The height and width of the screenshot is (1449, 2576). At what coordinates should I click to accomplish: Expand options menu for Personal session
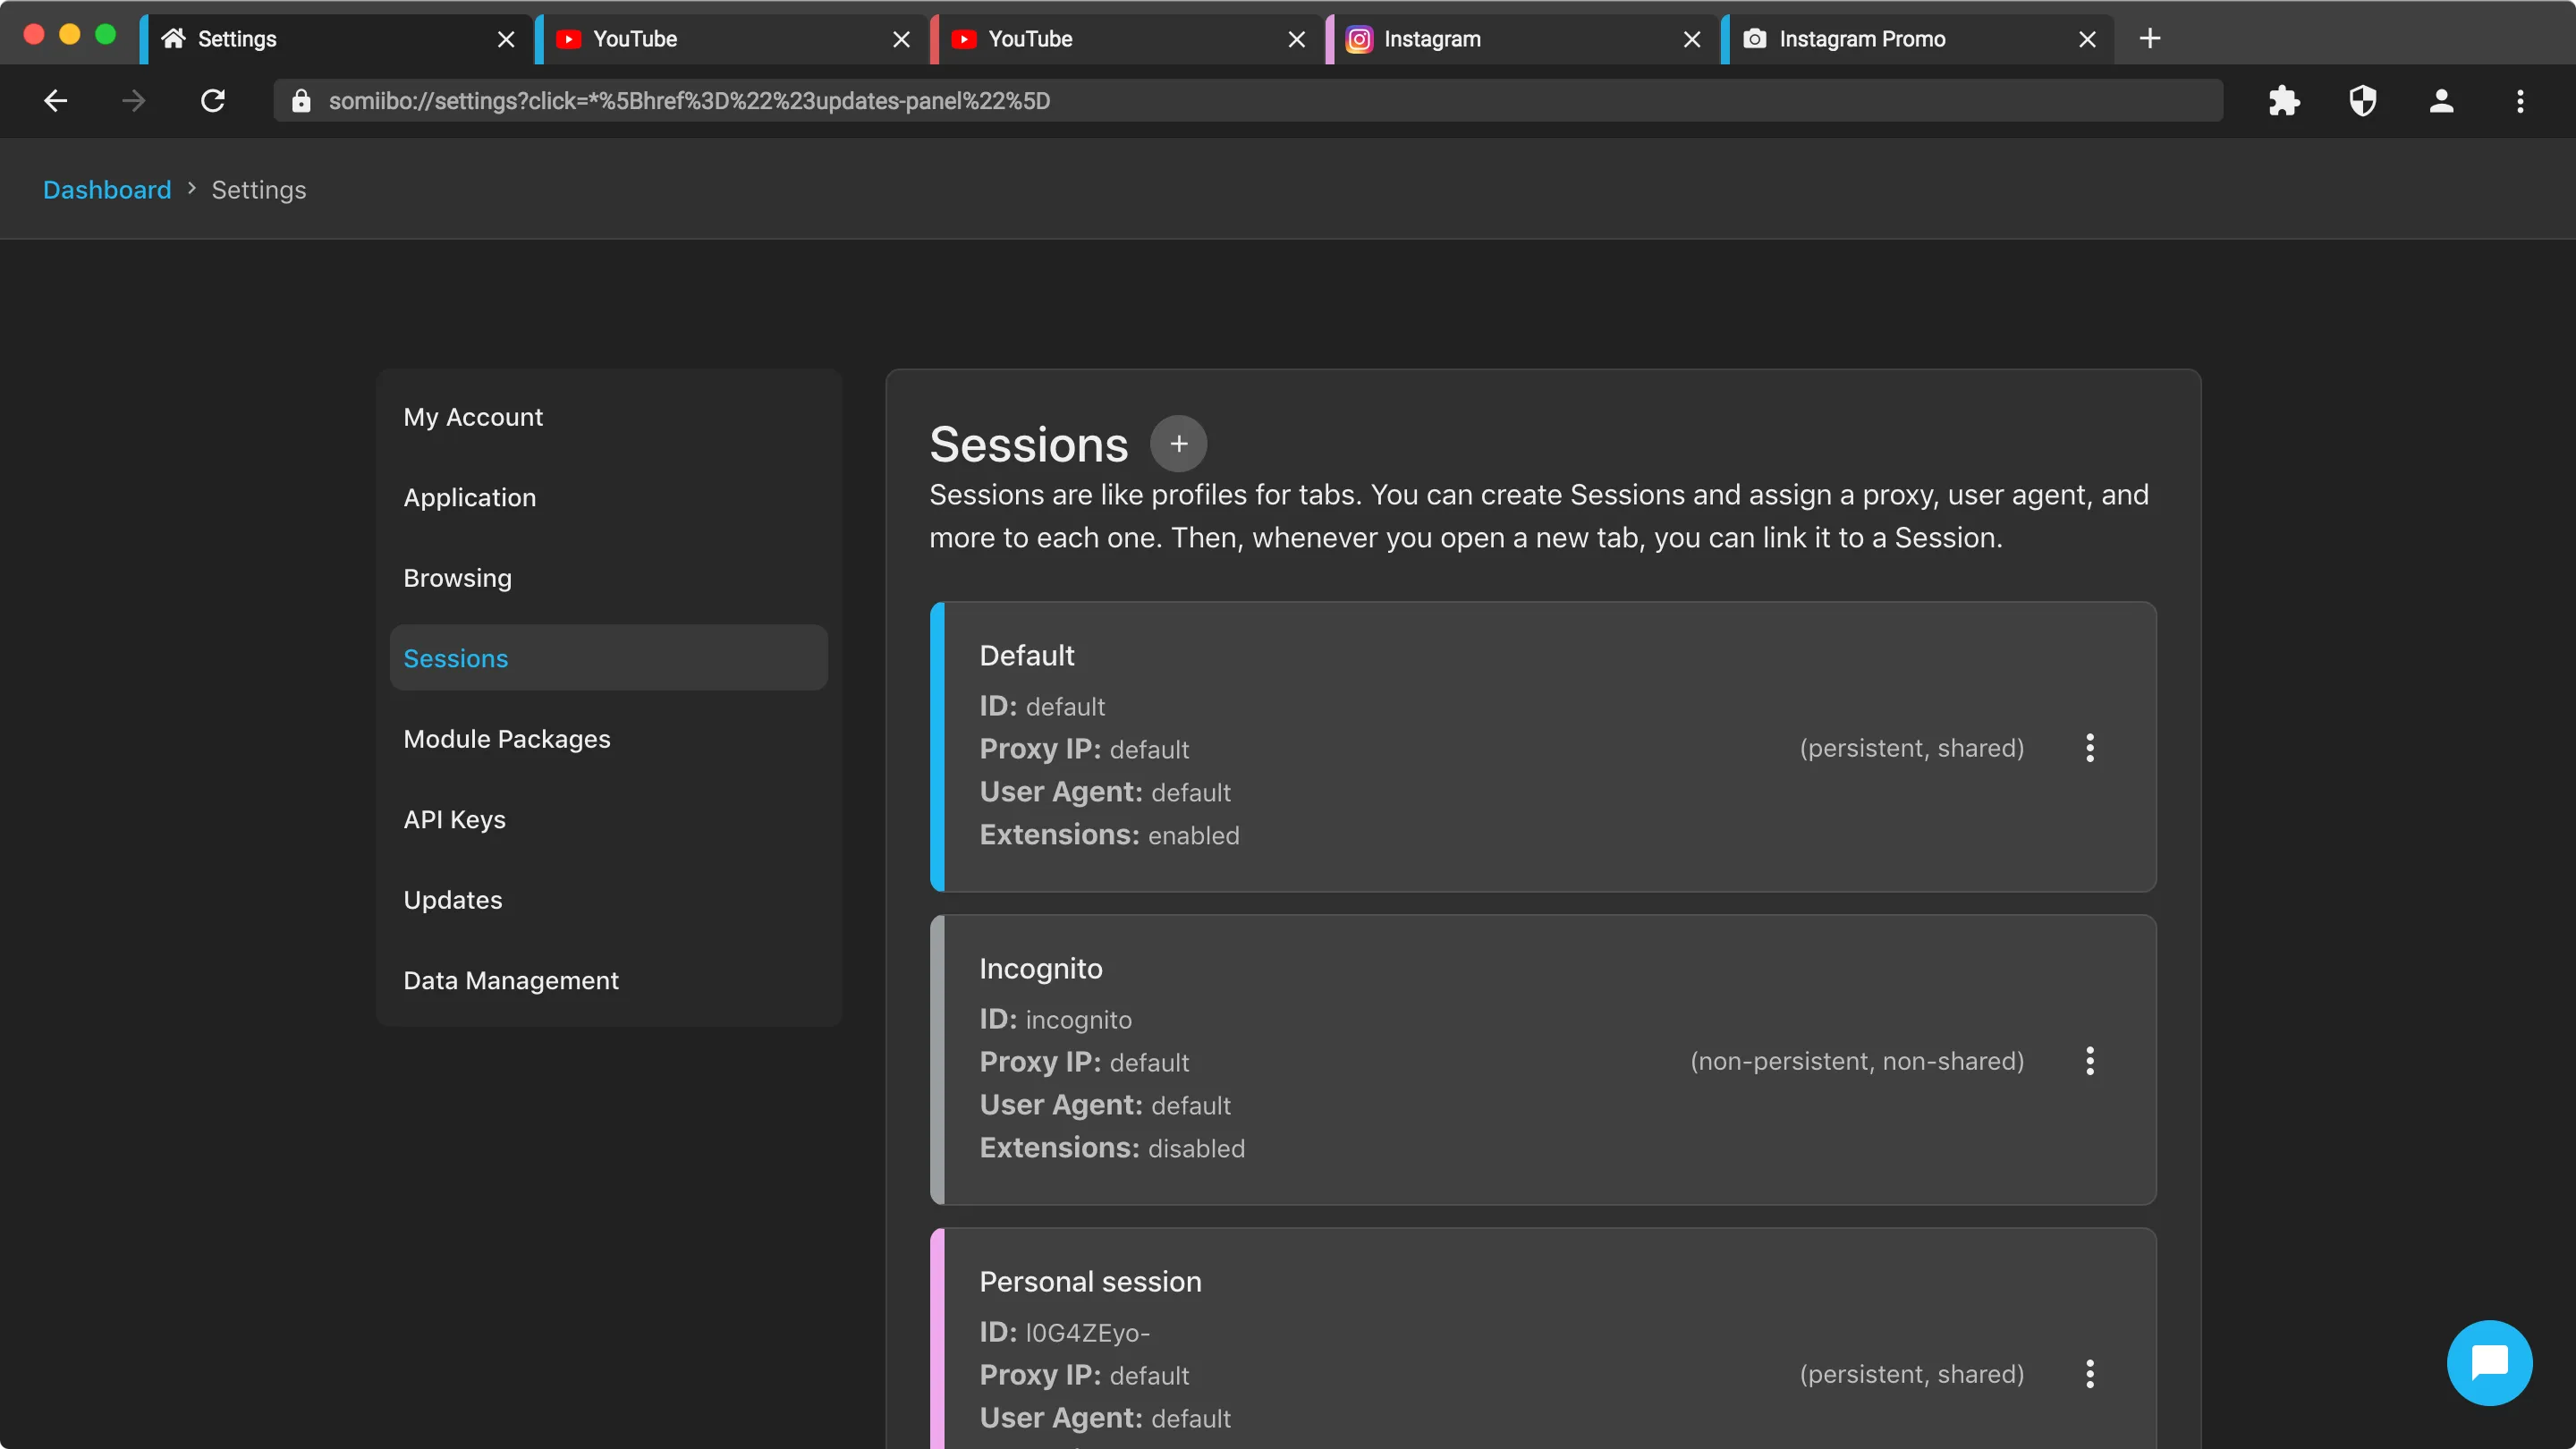tap(2090, 1374)
